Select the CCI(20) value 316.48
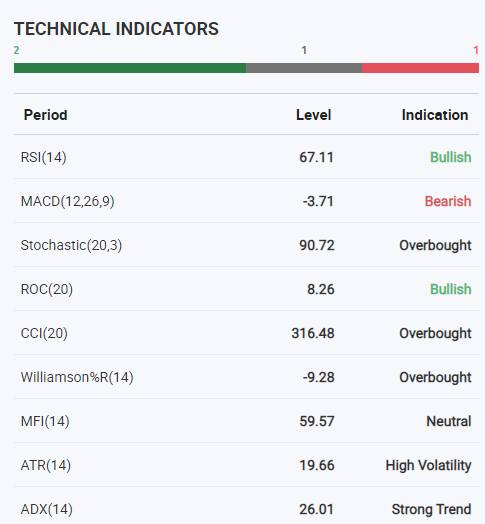 313,333
